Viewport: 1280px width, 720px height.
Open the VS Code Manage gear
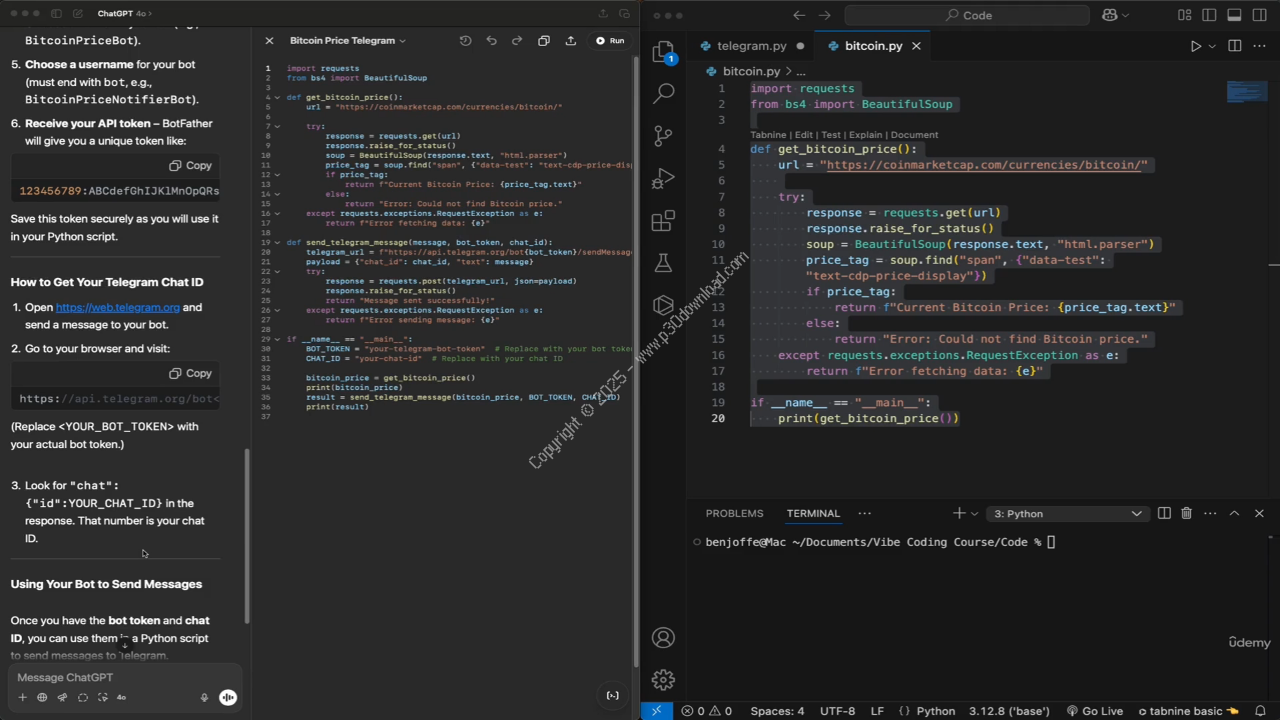(x=663, y=680)
